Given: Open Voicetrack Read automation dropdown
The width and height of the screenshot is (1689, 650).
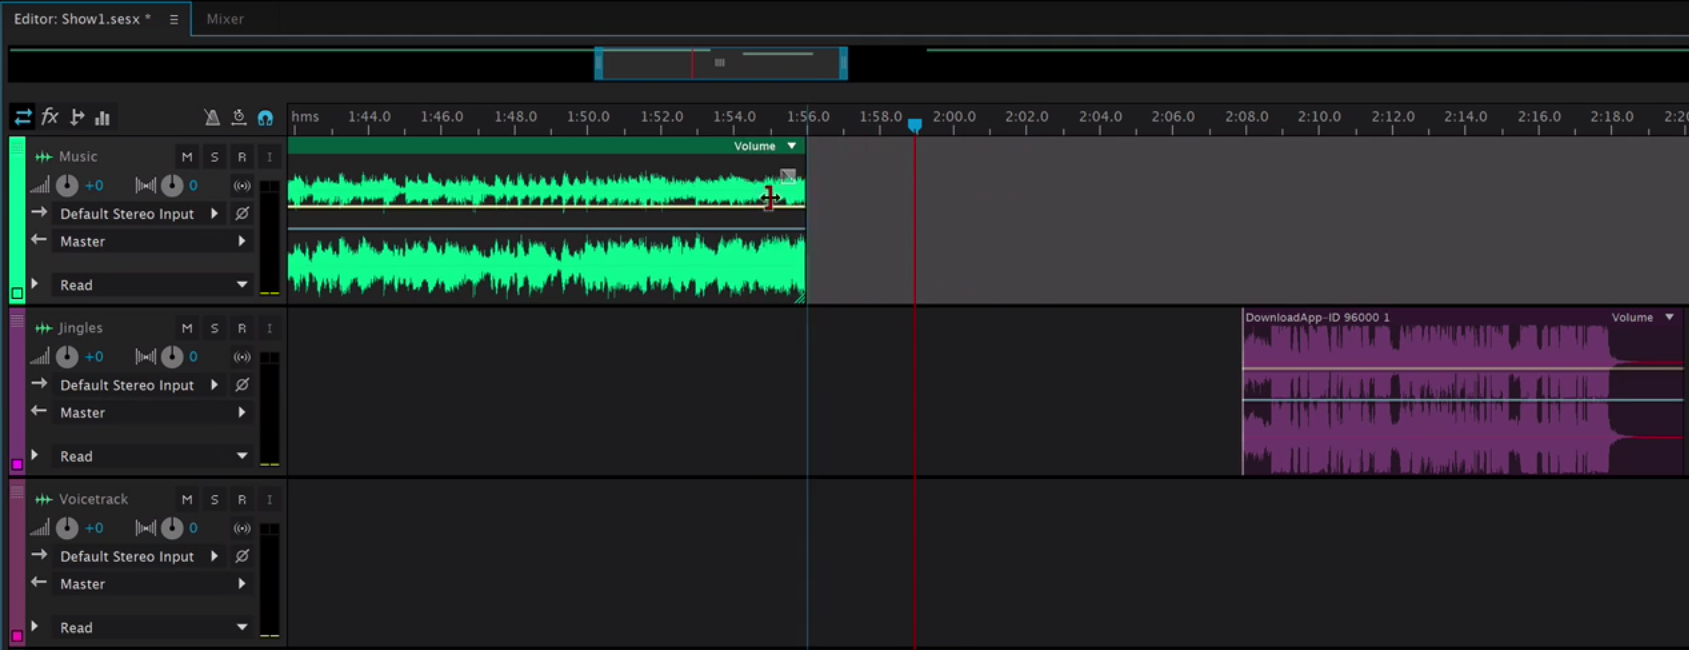Looking at the screenshot, I should click(152, 627).
